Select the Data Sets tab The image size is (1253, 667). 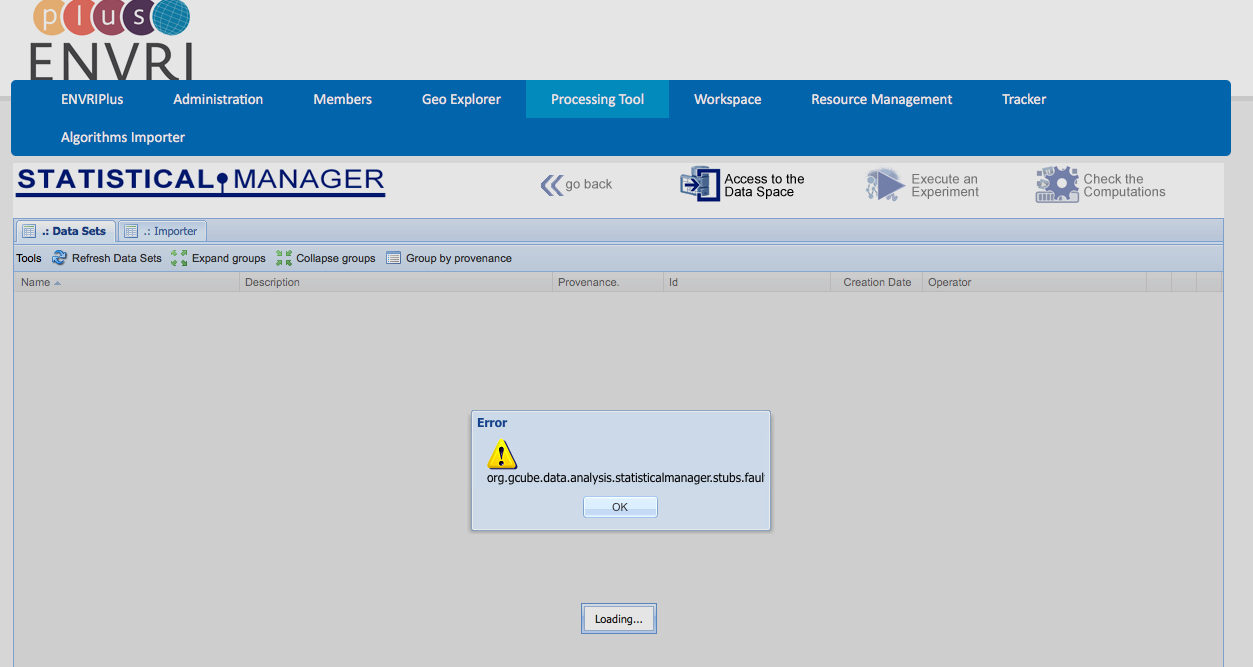pos(66,231)
